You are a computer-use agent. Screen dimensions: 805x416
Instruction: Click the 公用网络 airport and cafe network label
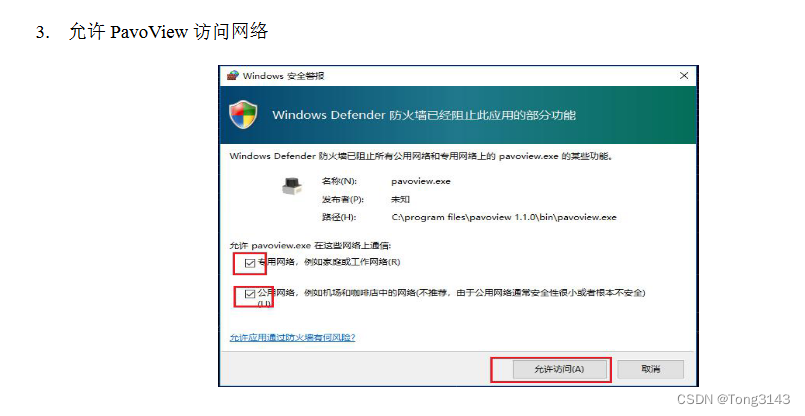[x=451, y=293]
